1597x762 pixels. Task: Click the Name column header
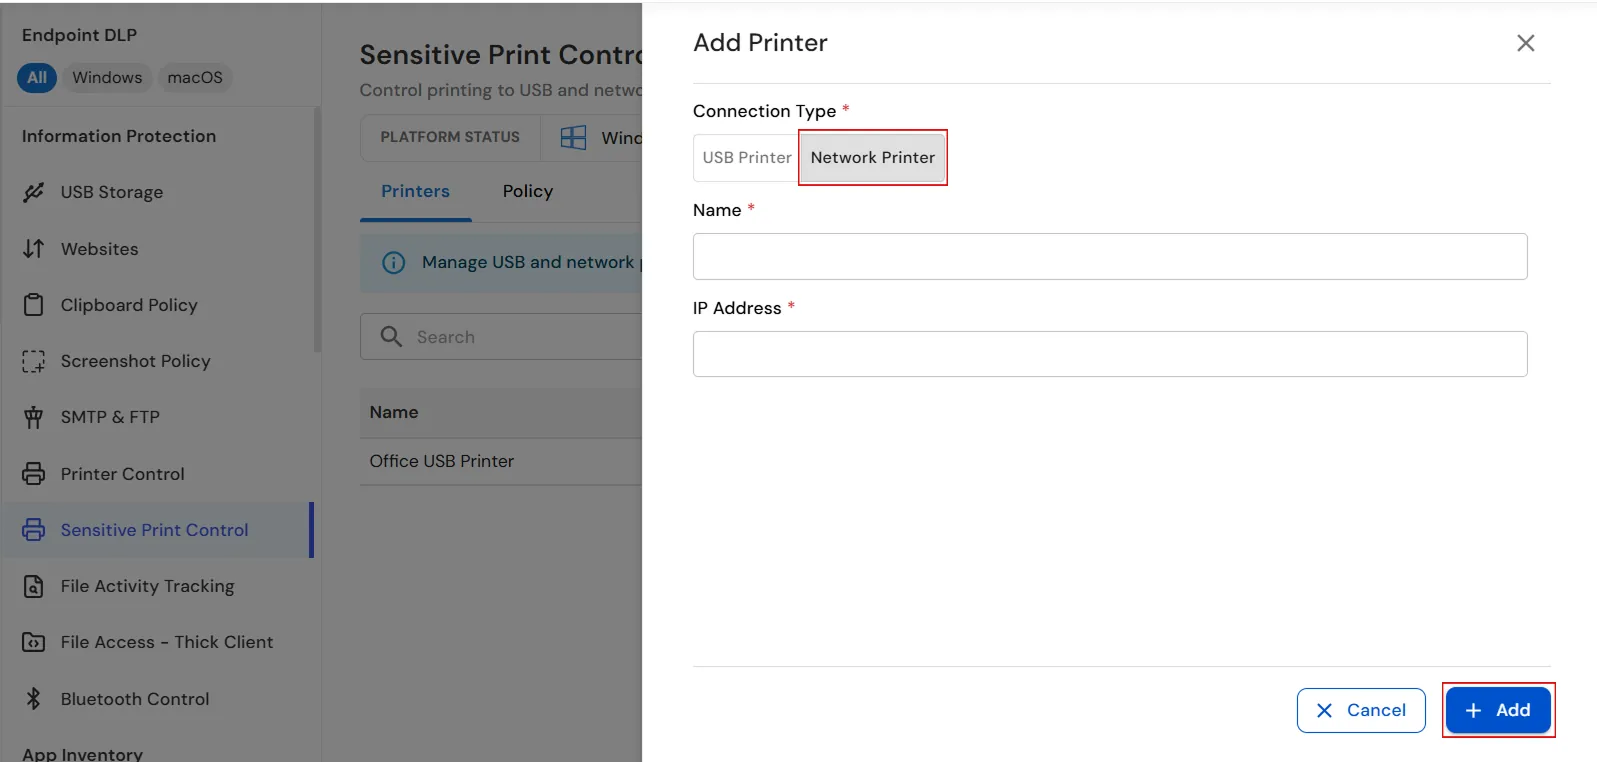(394, 412)
